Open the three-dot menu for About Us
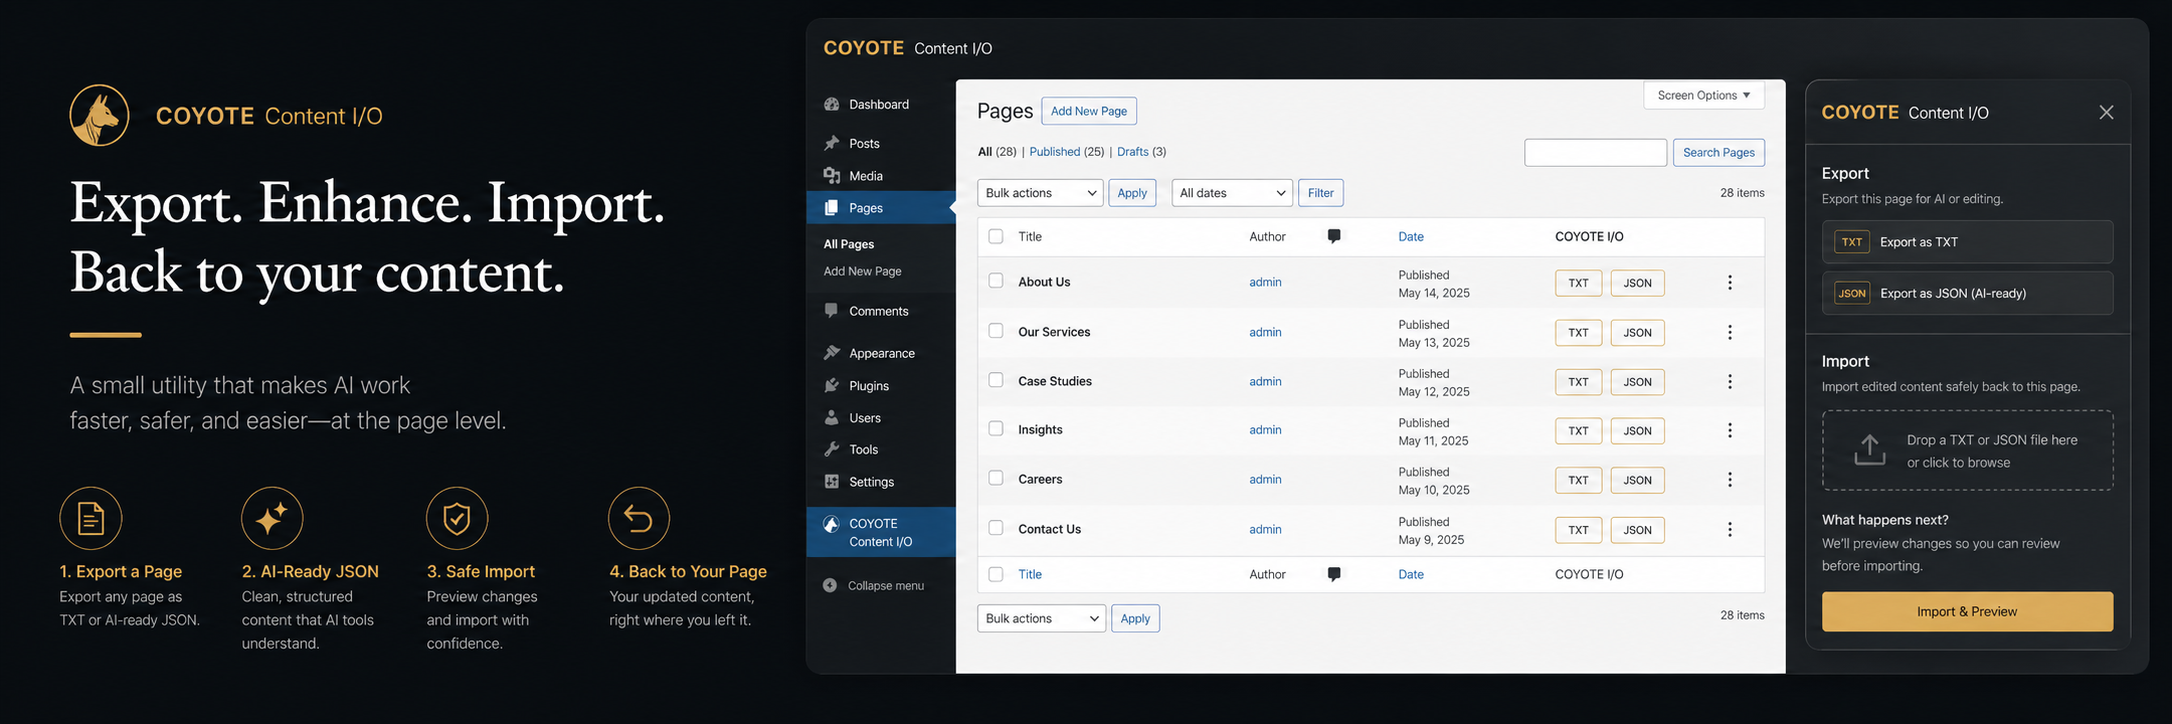 [1729, 283]
